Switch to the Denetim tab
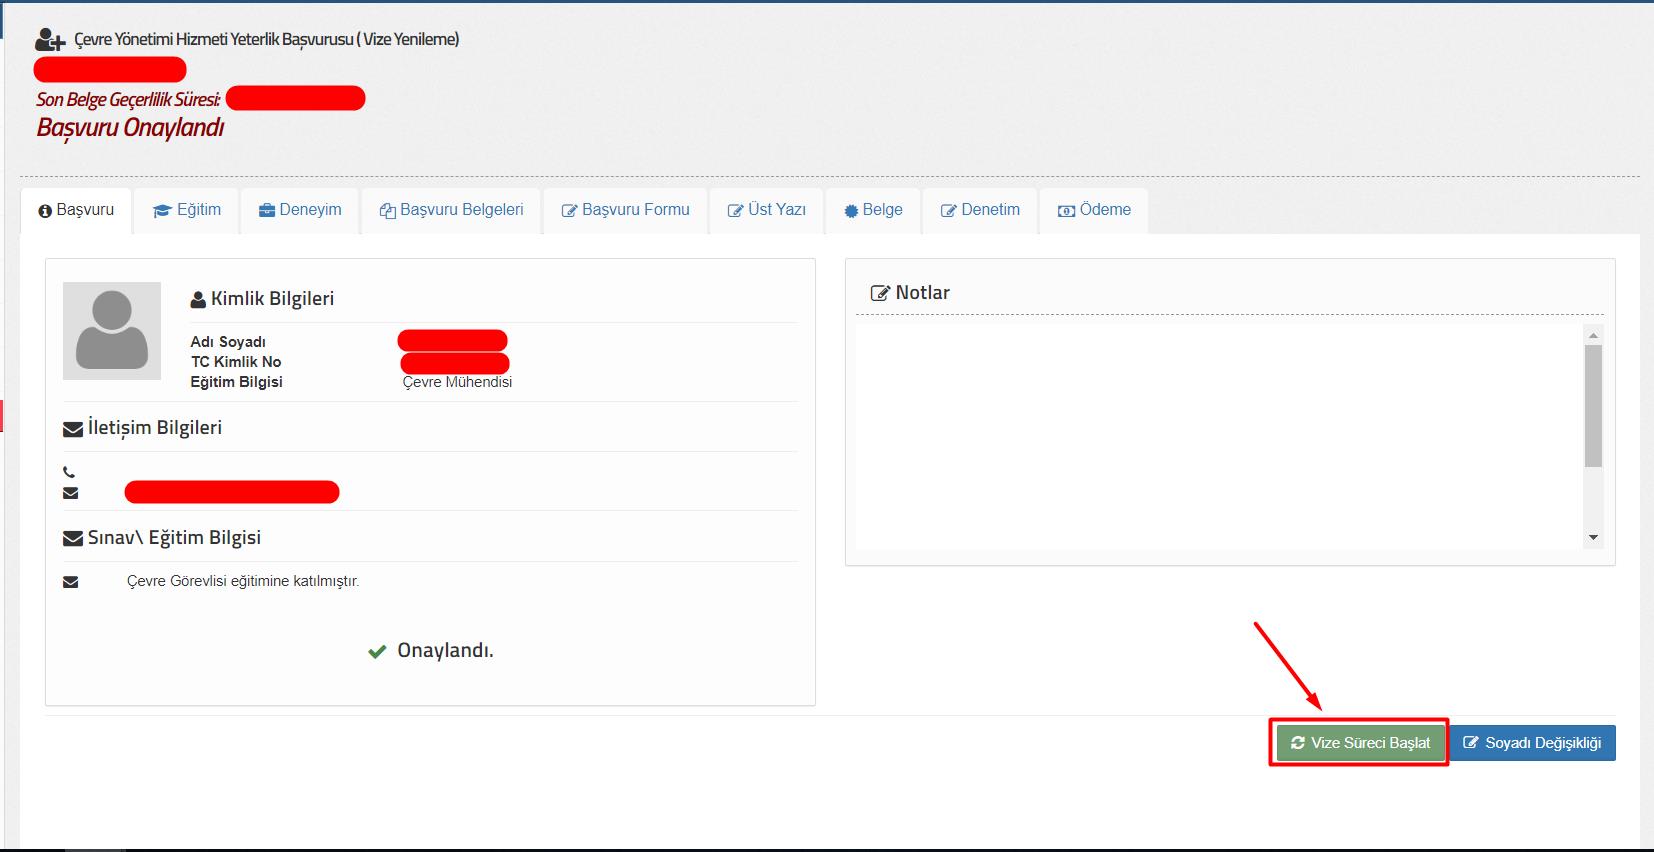This screenshot has width=1654, height=852. point(980,210)
